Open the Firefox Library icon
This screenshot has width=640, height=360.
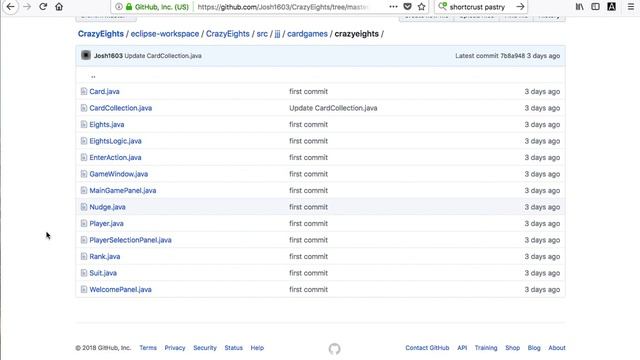(x=579, y=7)
